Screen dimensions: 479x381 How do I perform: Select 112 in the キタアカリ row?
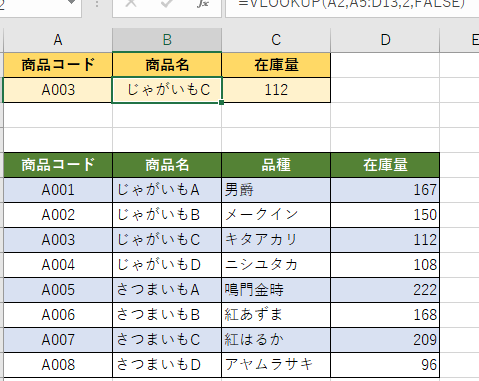tap(385, 240)
